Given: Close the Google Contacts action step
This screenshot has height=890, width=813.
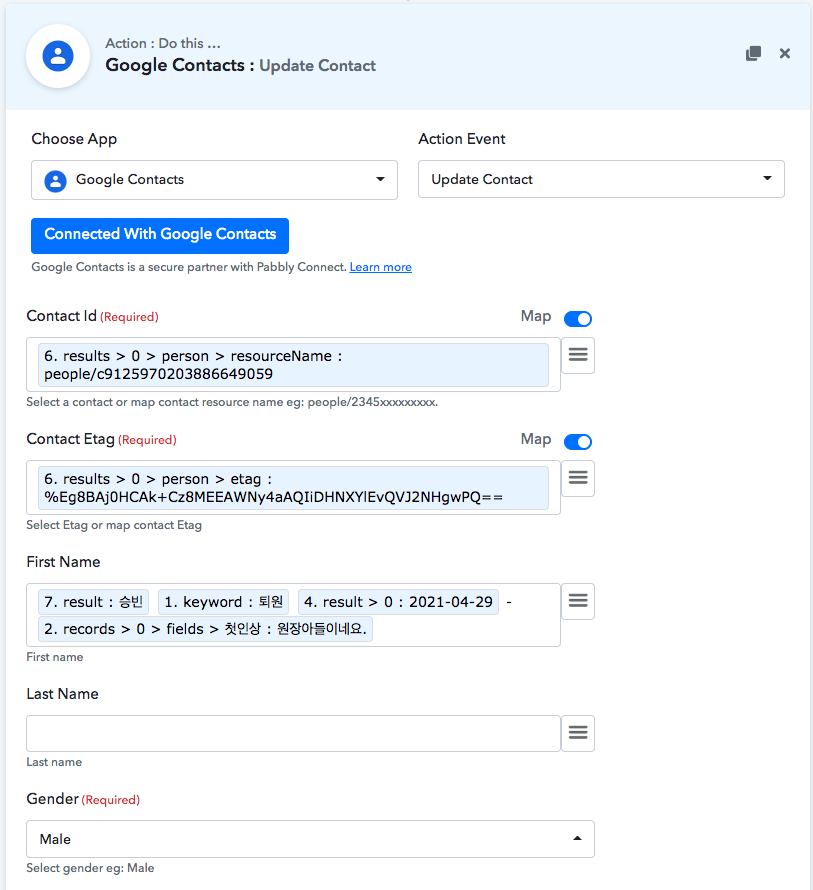Looking at the screenshot, I should click(x=785, y=54).
